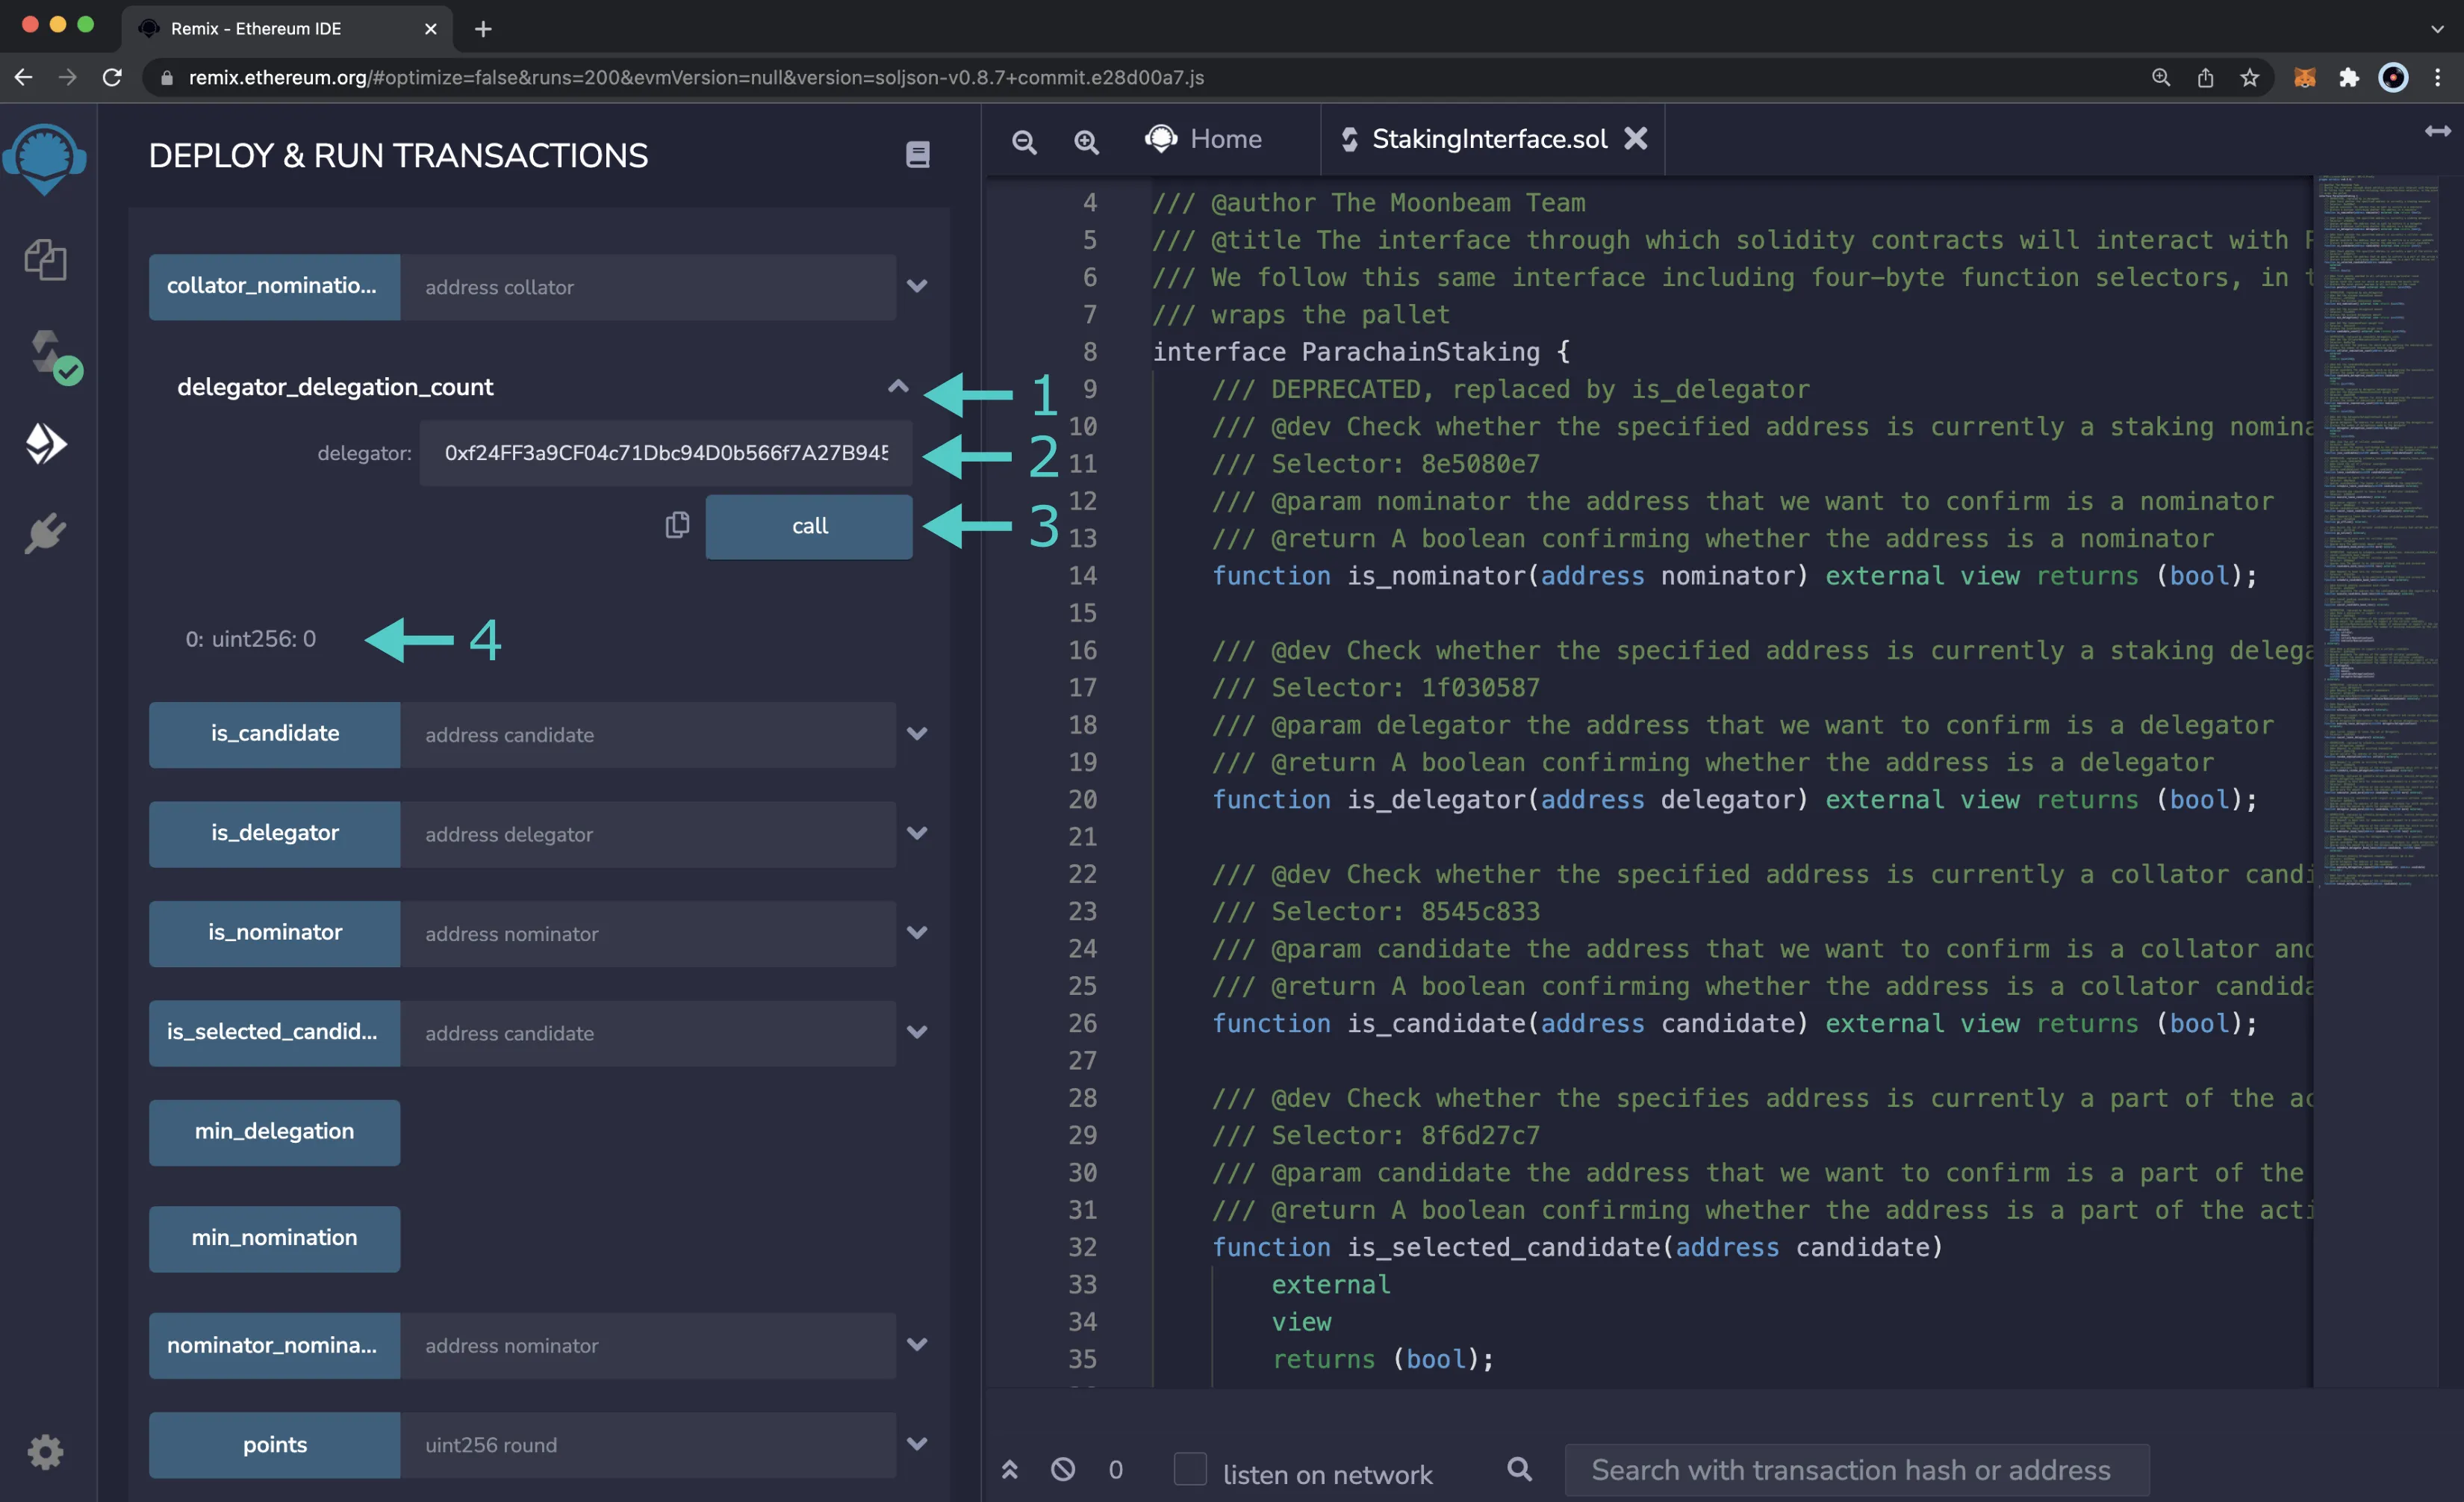Screen dimensions: 2464x1502
Task: Close the Remix browser tab
Action: (x=430, y=29)
